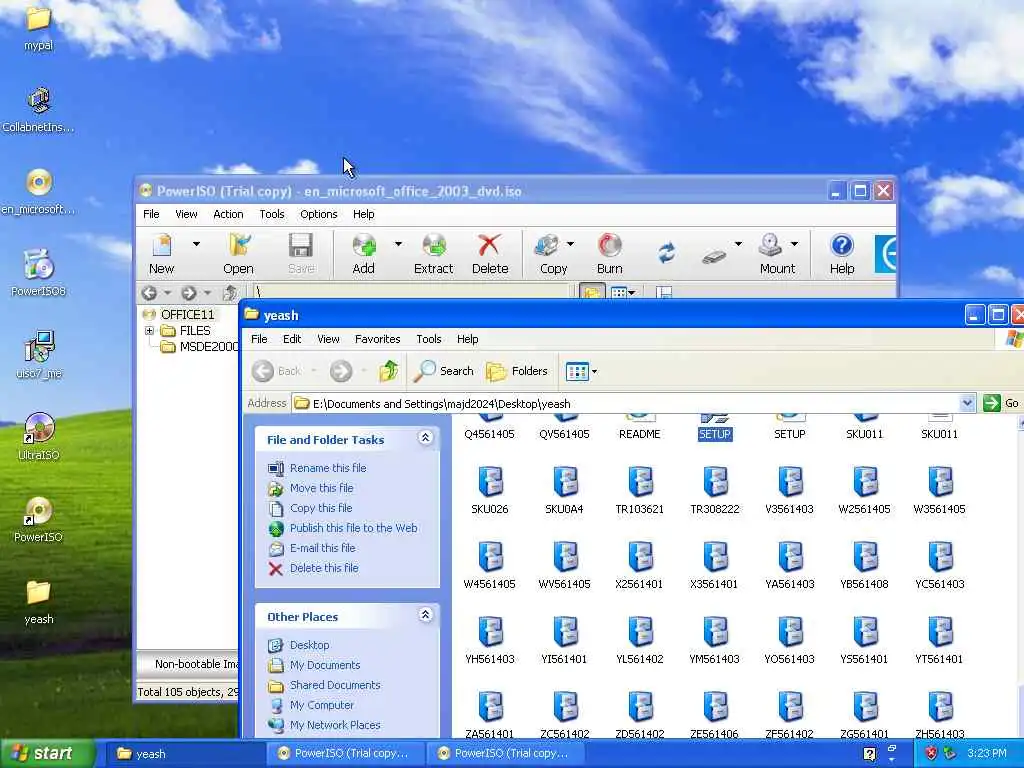The width and height of the screenshot is (1024, 768).
Task: Open the Favorites menu in yeash window
Action: 377,339
